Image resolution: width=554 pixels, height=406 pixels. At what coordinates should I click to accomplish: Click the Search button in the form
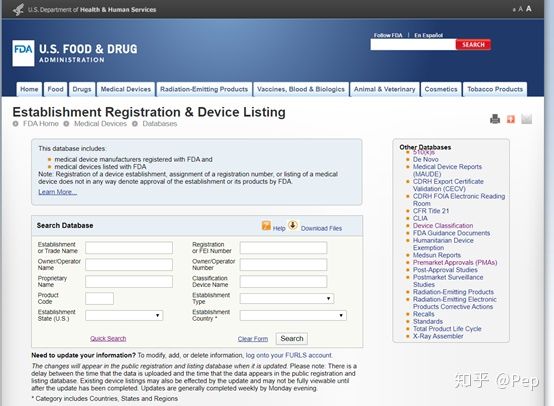point(292,339)
